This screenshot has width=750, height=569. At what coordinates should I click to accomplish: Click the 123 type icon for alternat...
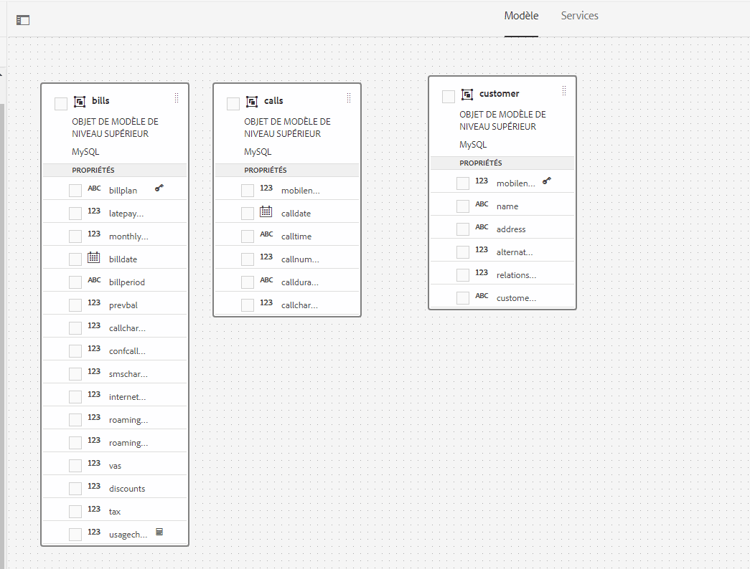[482, 250]
